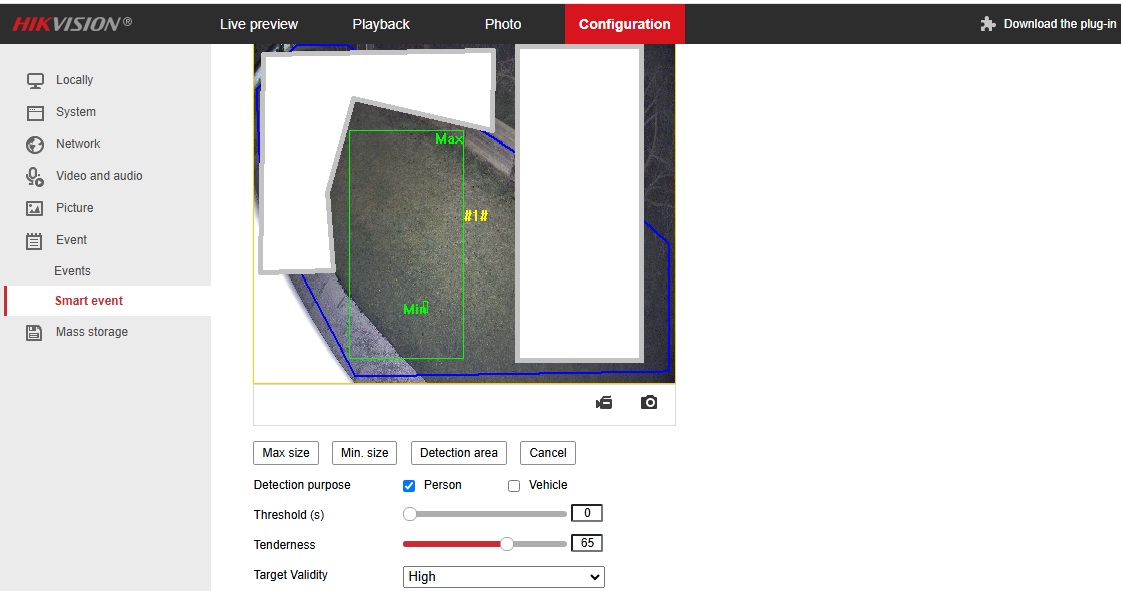Collapse the Event section in sidebar
1121x591 pixels.
70,240
